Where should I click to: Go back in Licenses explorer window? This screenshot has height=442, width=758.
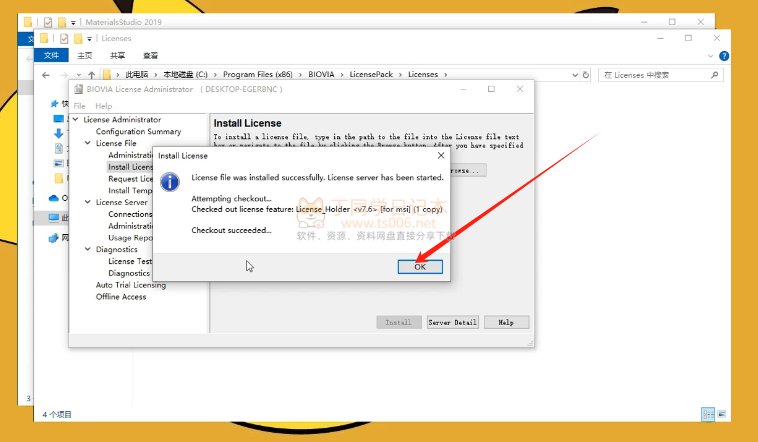[x=46, y=75]
